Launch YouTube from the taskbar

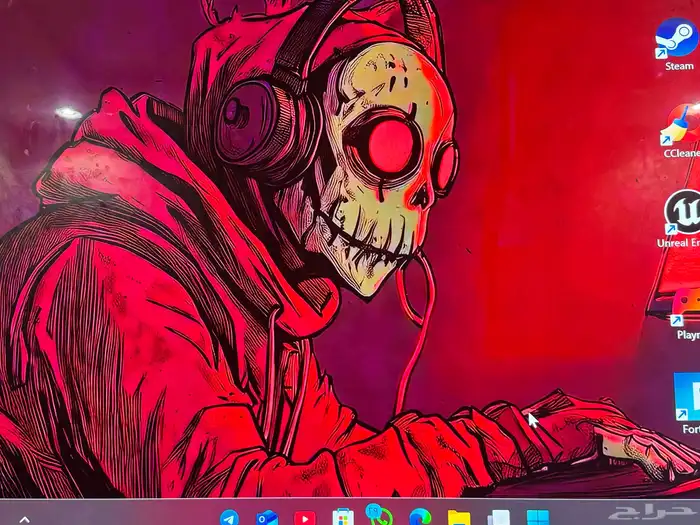click(x=304, y=517)
